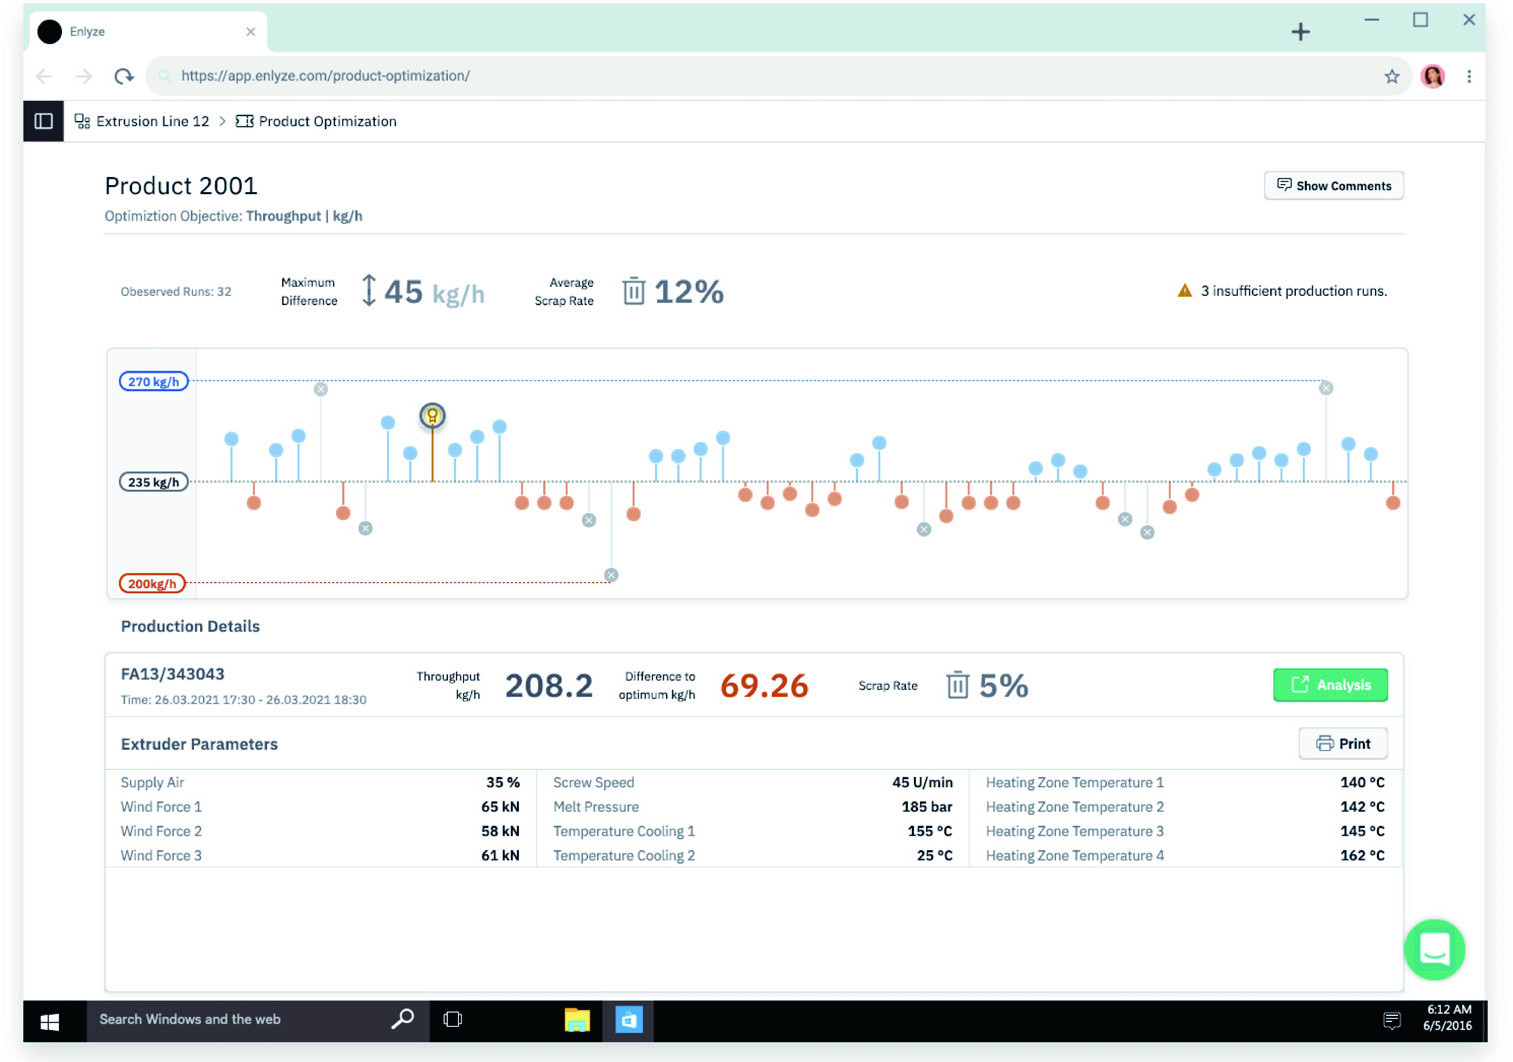The height and width of the screenshot is (1062, 1513).
Task: Open the green chat widget bubble
Action: (x=1433, y=949)
